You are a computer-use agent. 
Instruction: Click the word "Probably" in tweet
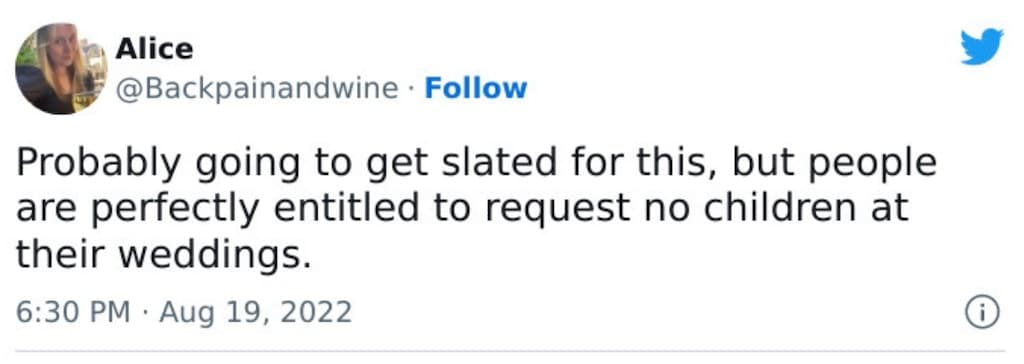tap(97, 165)
